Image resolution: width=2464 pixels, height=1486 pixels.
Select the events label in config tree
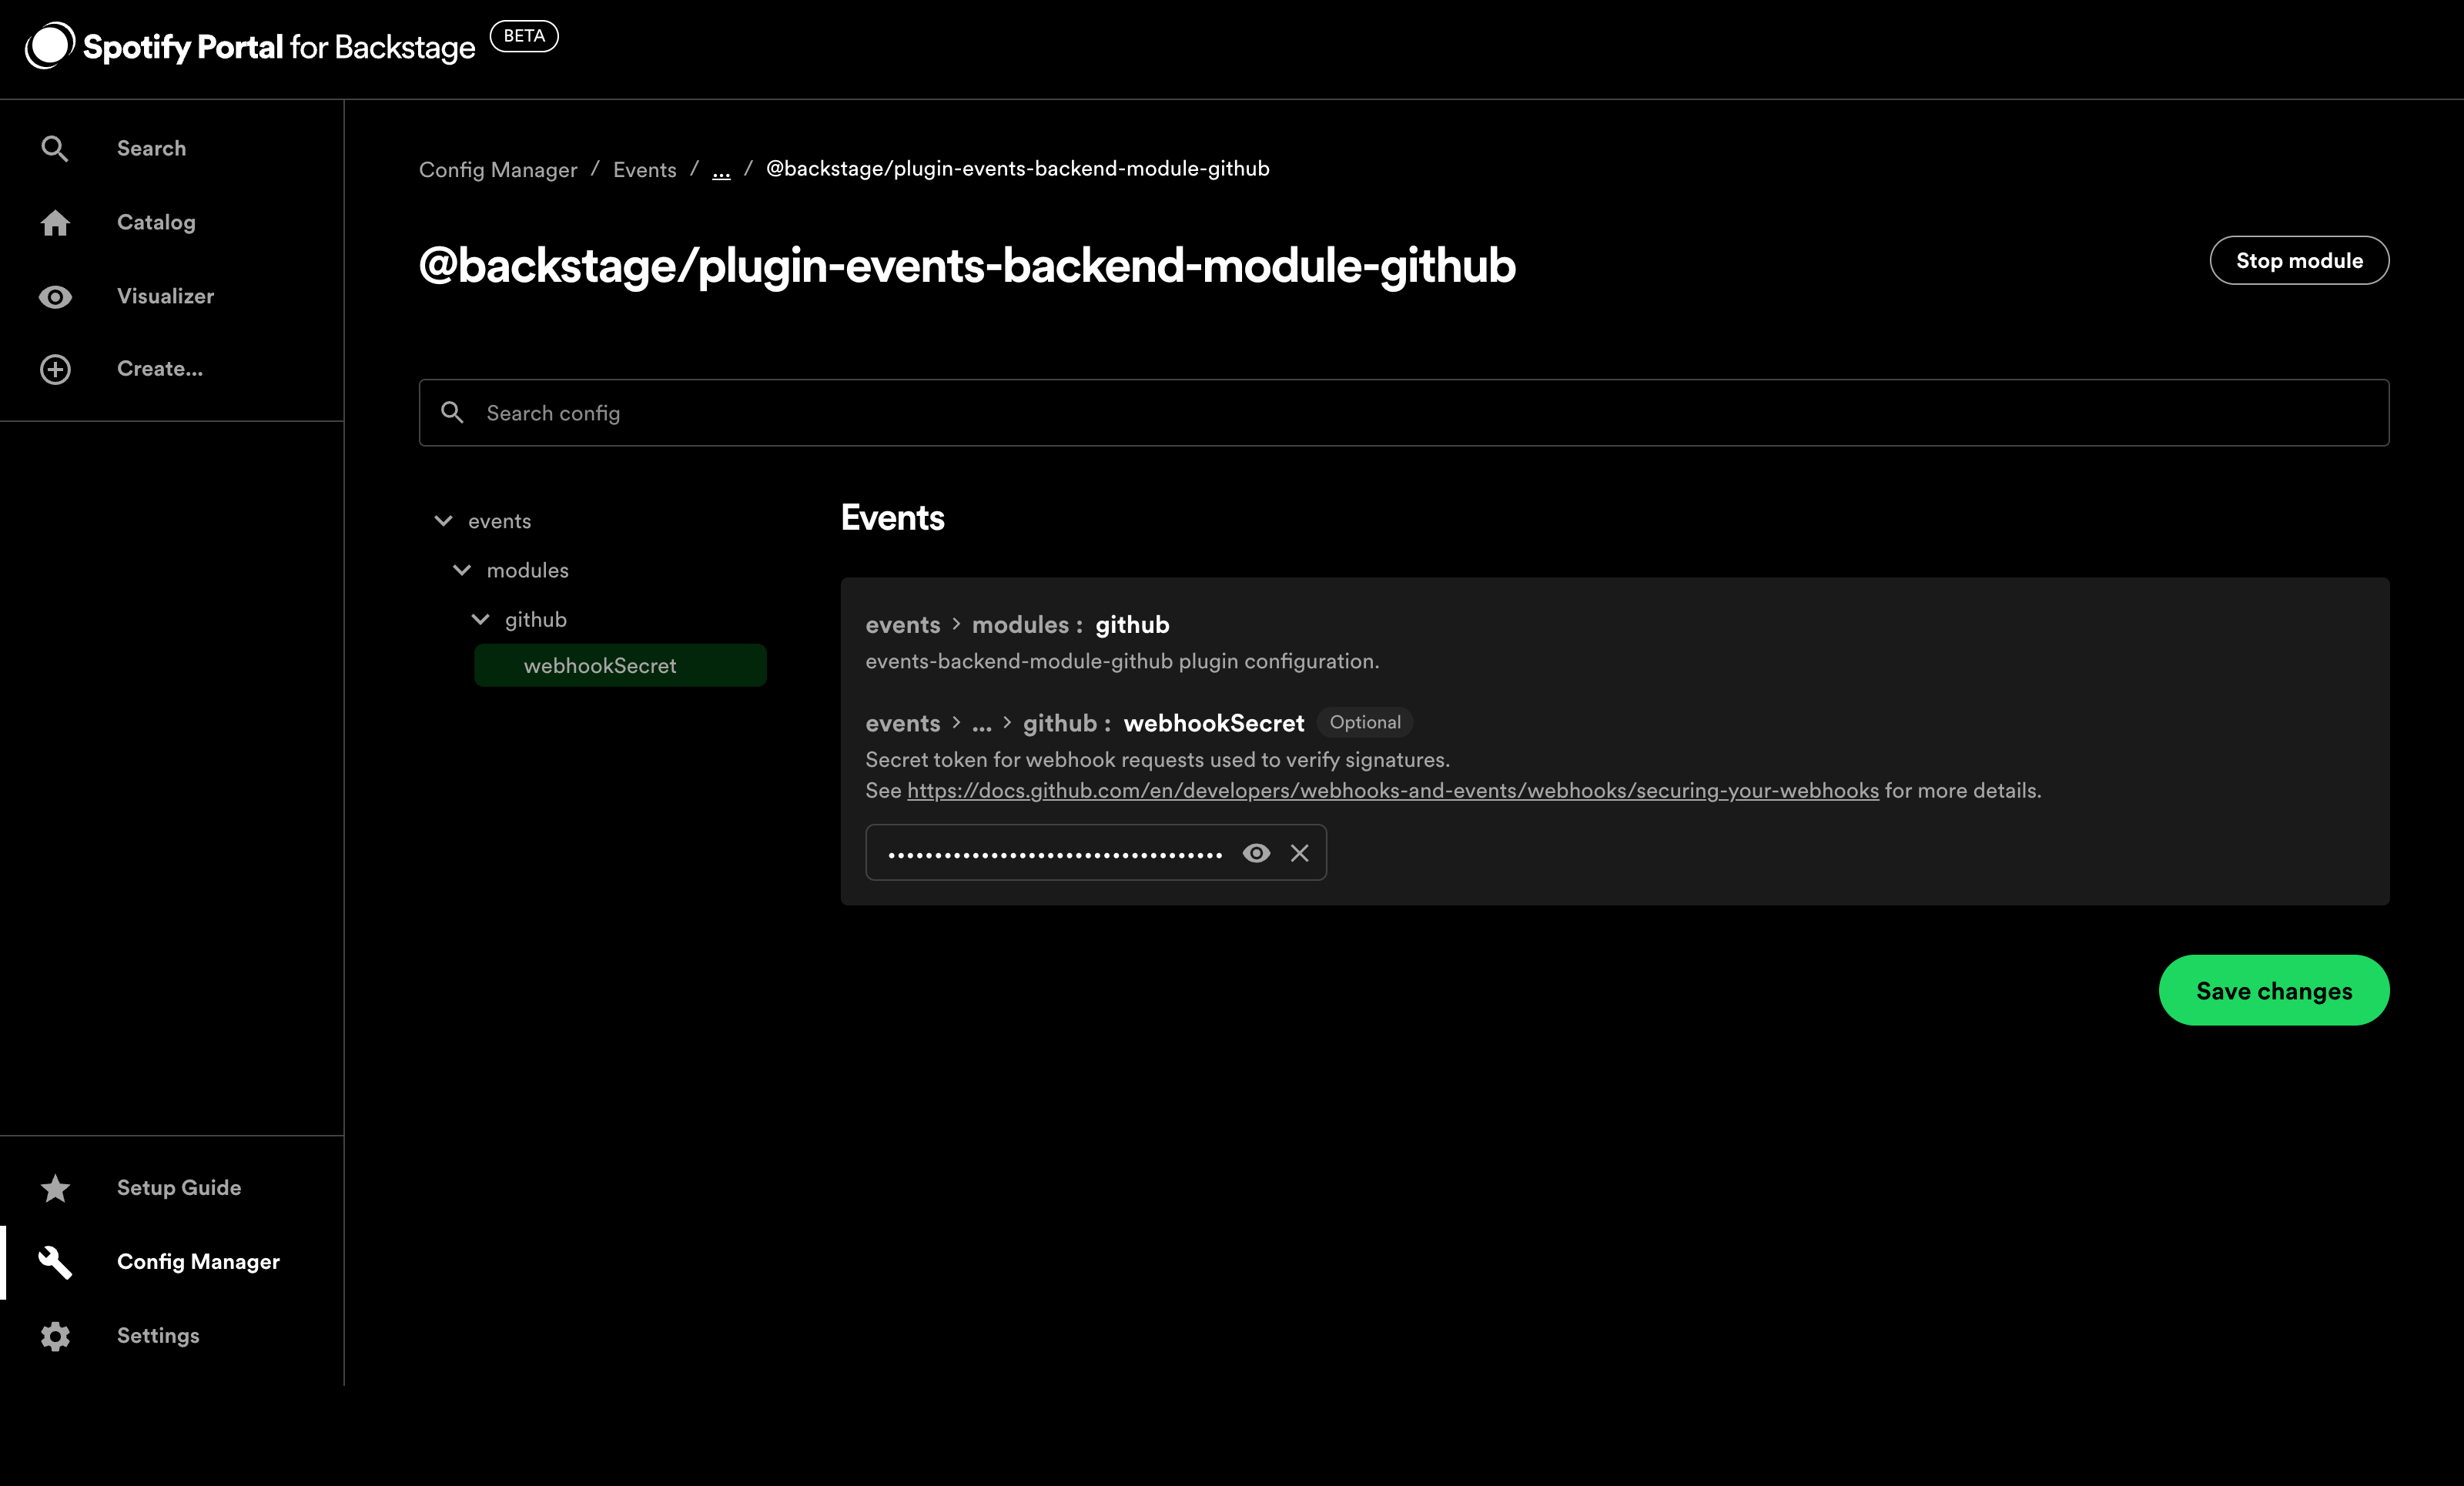pyautogui.click(x=499, y=521)
